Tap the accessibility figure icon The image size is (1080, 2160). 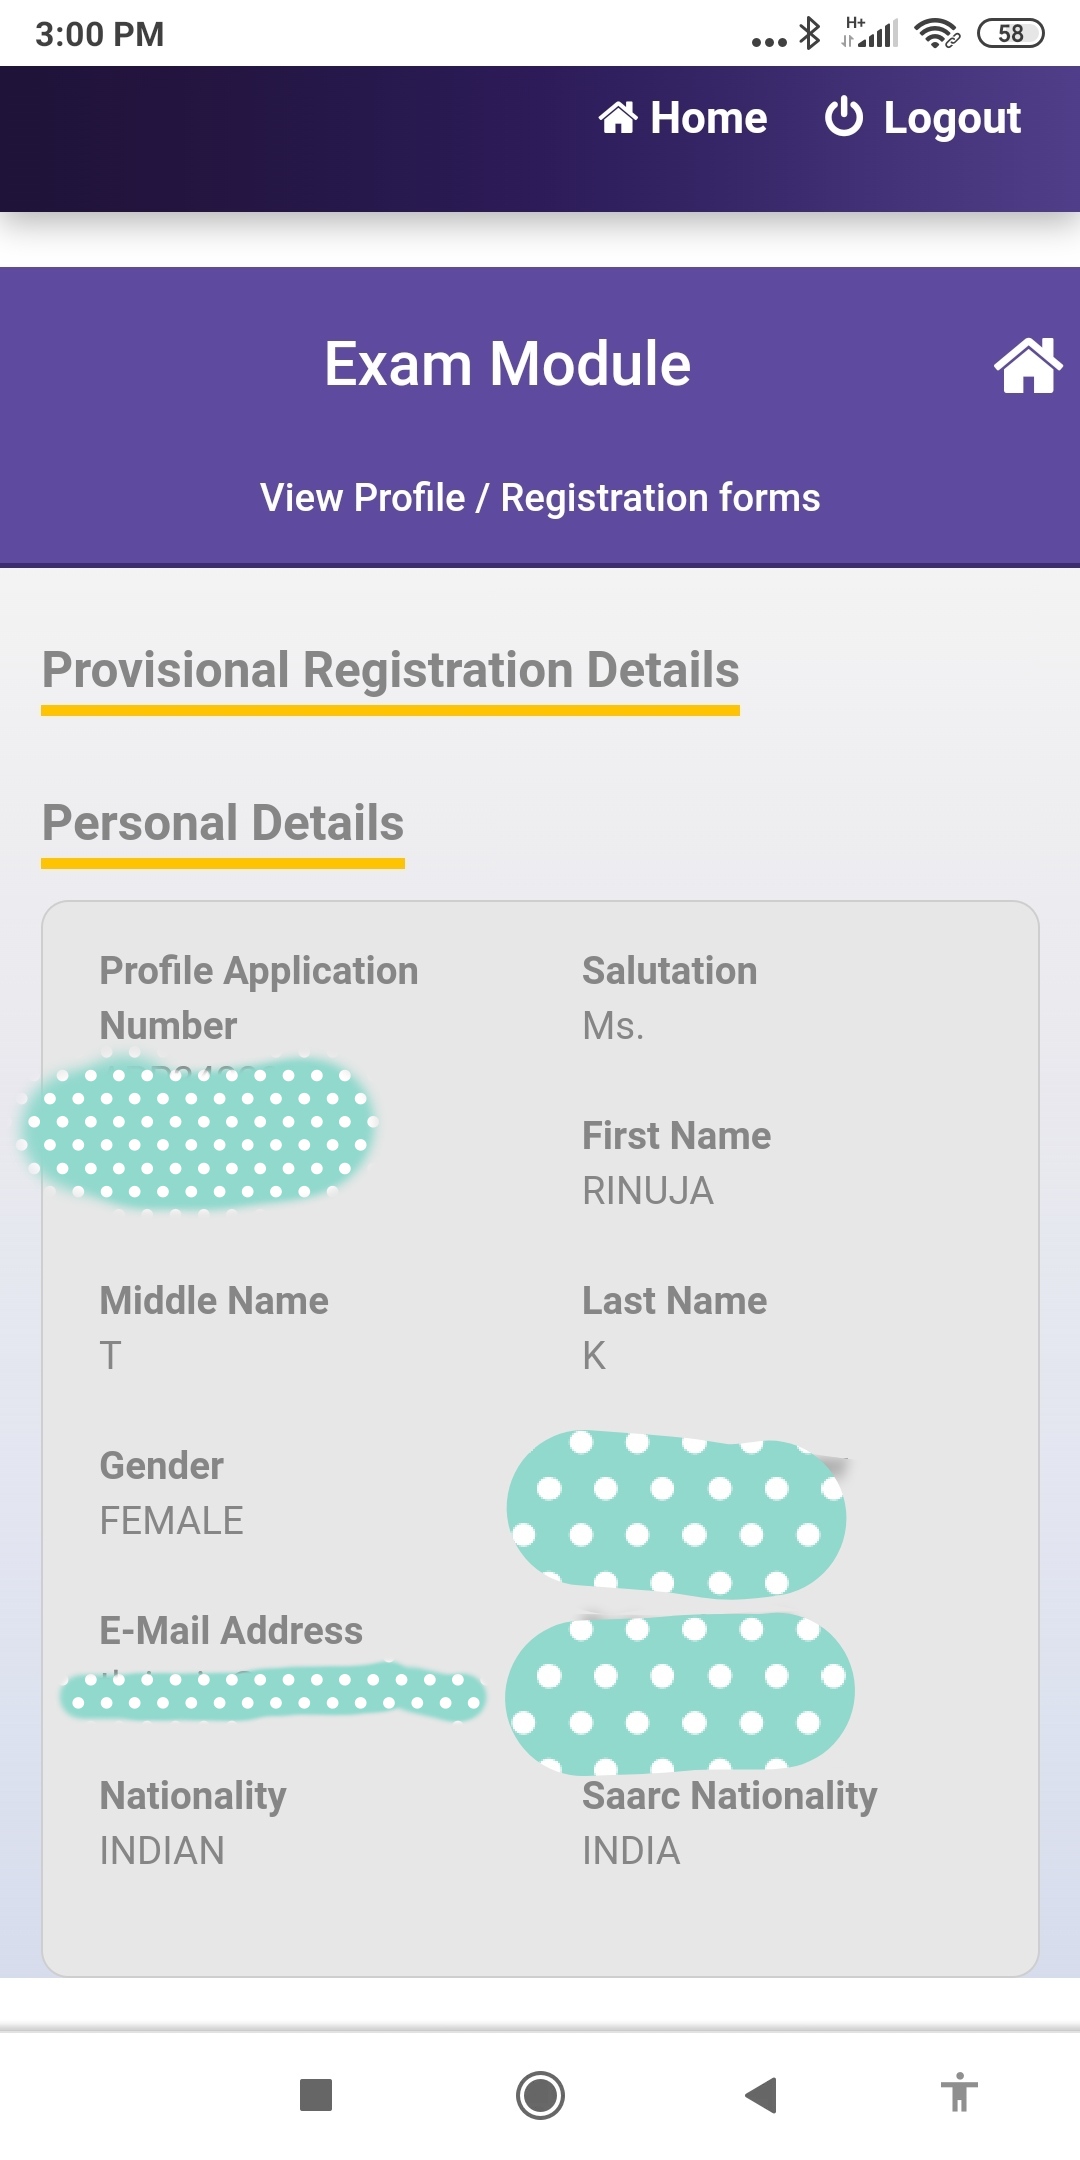(x=959, y=2093)
